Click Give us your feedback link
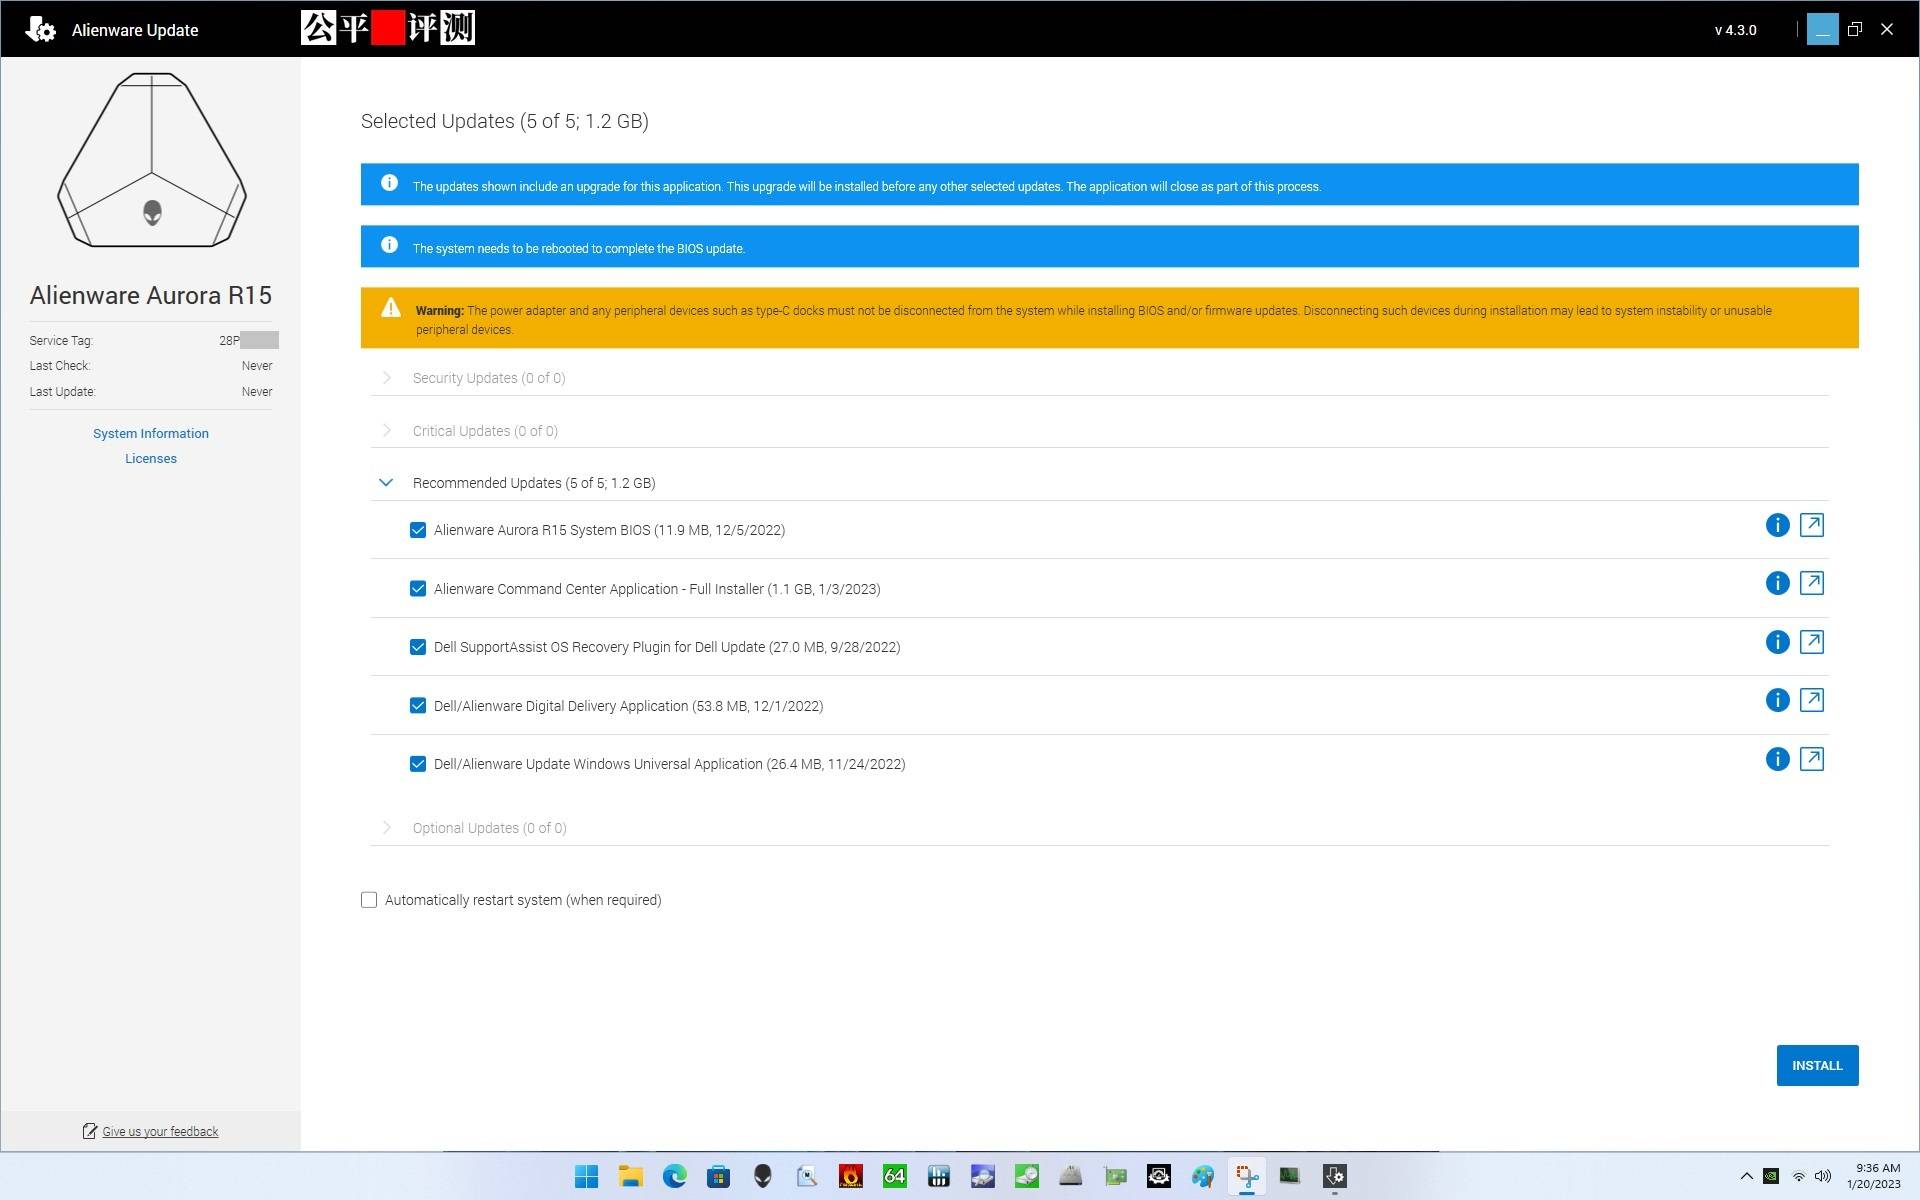 tap(160, 1131)
